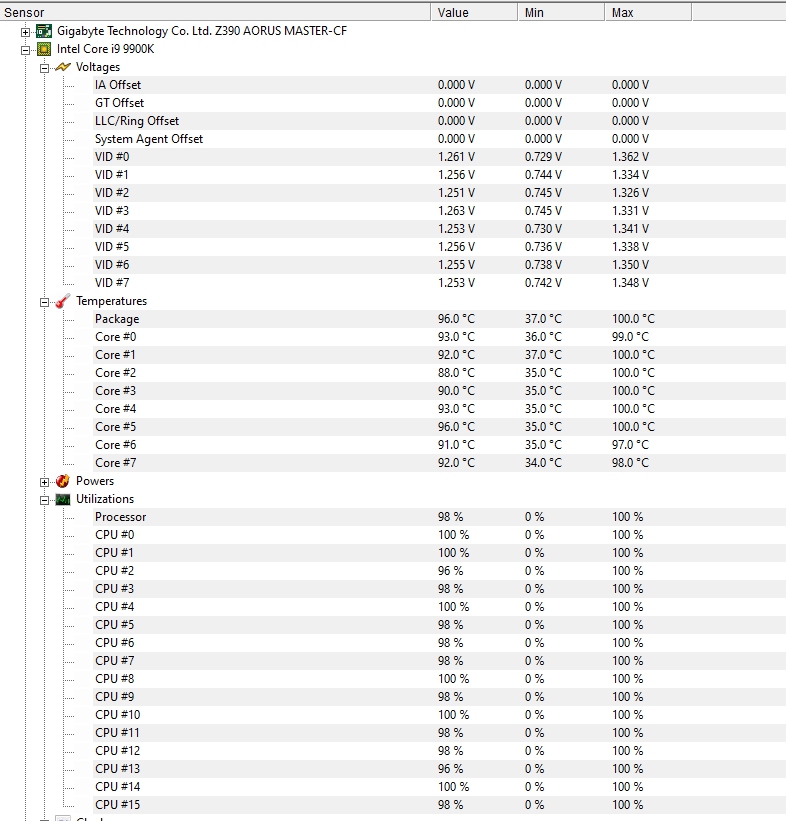Viewport: 786px width, 821px height.
Task: Click the Value column header
Action: pos(474,12)
